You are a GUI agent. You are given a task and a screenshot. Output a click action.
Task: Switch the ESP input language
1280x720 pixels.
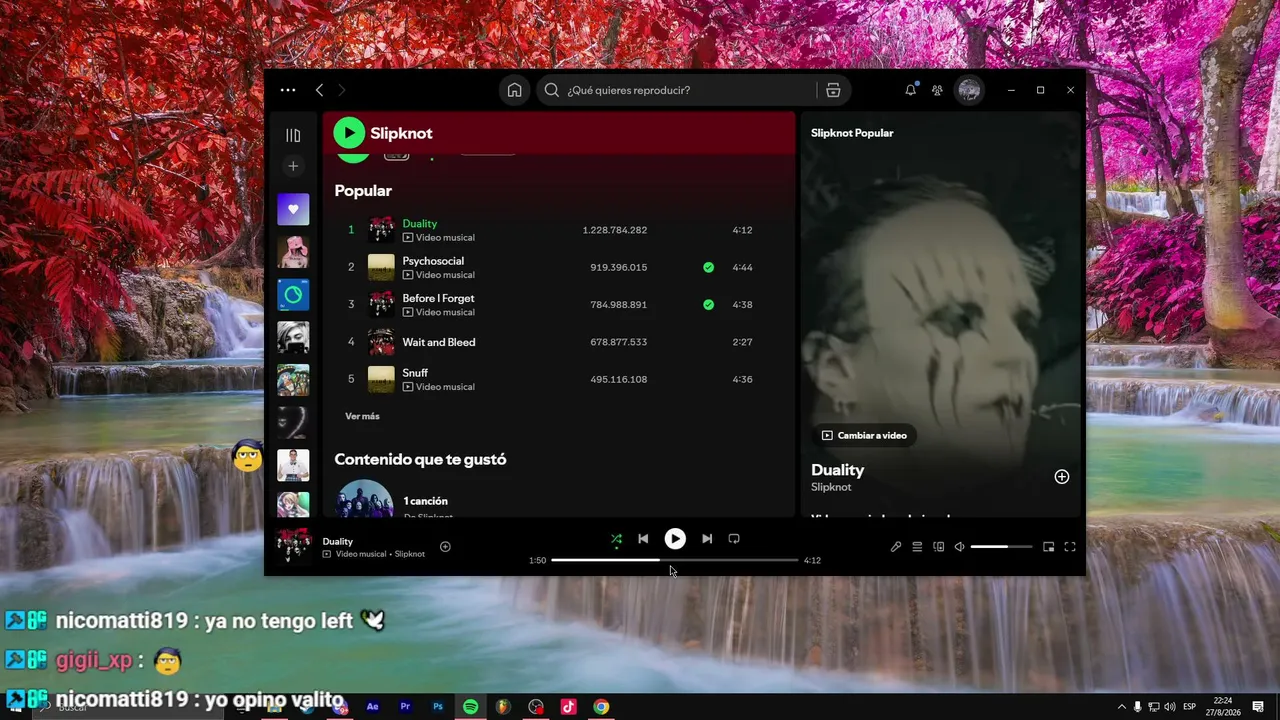1190,707
